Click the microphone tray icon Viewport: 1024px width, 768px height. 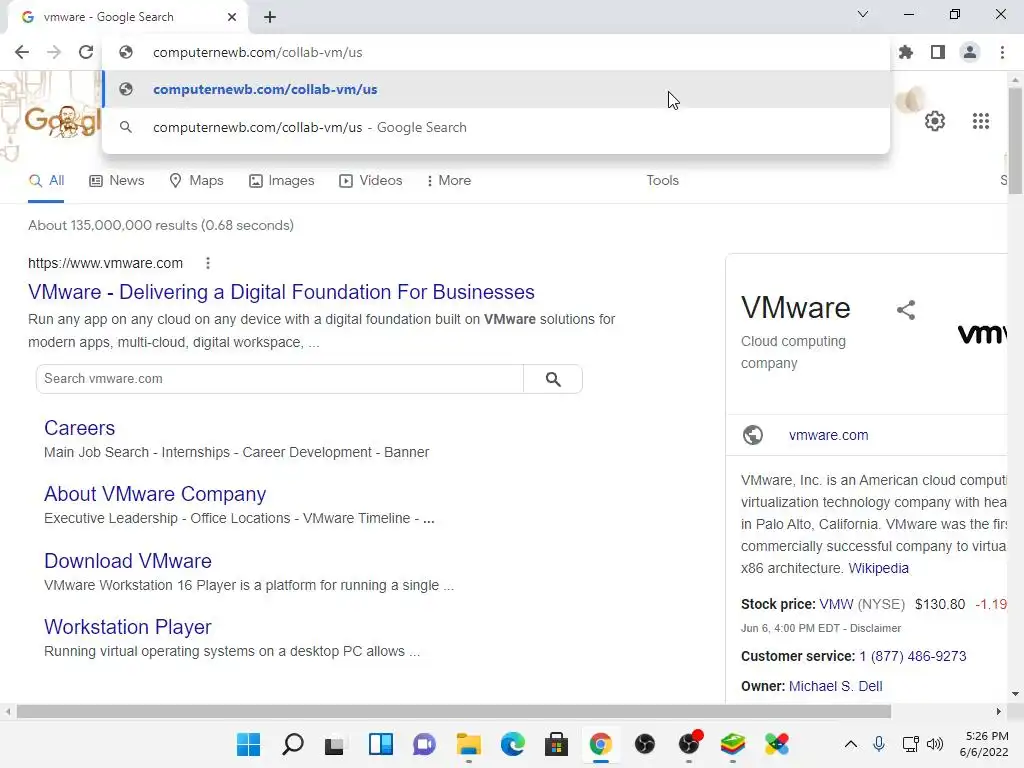coord(879,744)
